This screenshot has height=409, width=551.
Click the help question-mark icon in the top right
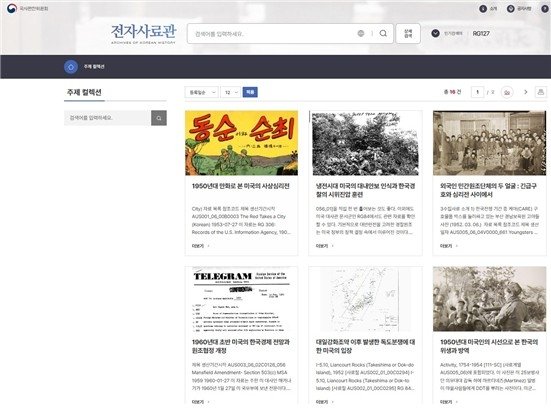tap(545, 9)
